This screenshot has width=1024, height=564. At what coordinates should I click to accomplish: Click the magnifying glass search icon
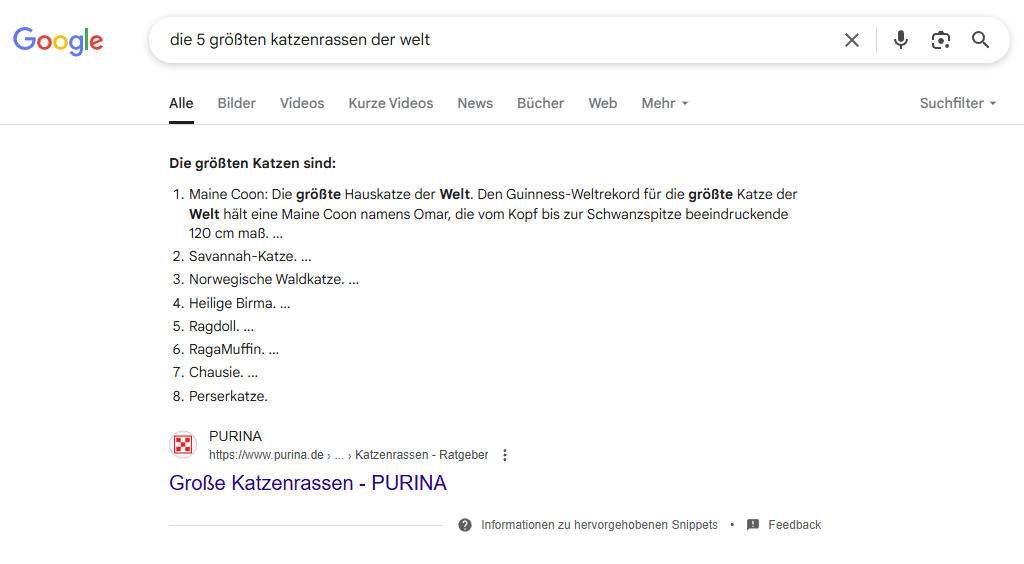980,40
